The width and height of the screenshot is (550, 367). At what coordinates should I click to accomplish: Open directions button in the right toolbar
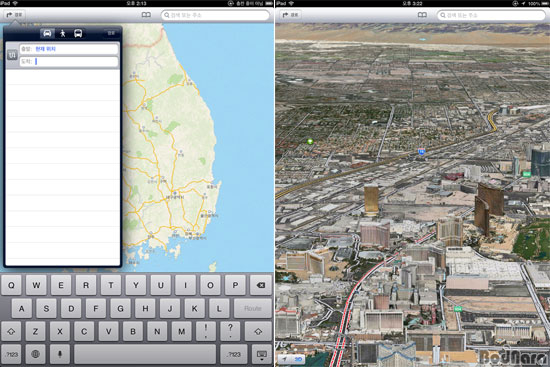[x=290, y=15]
